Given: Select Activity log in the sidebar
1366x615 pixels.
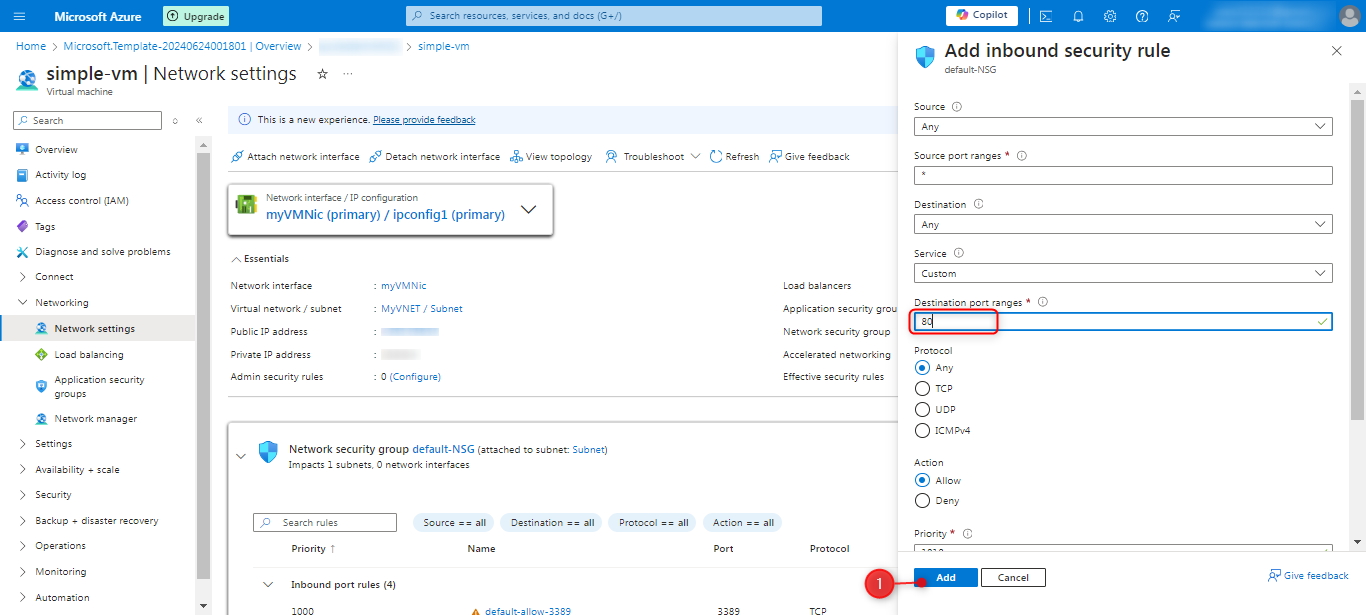Looking at the screenshot, I should tap(60, 175).
